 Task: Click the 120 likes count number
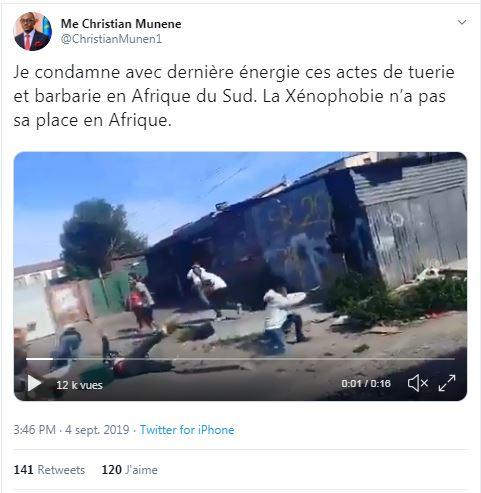tap(112, 470)
